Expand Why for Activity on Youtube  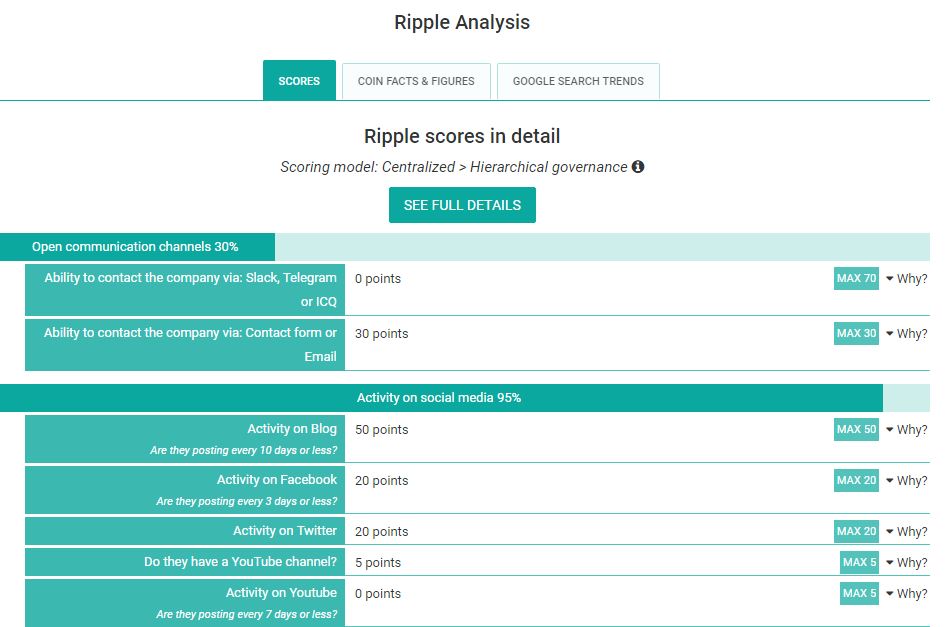(906, 594)
